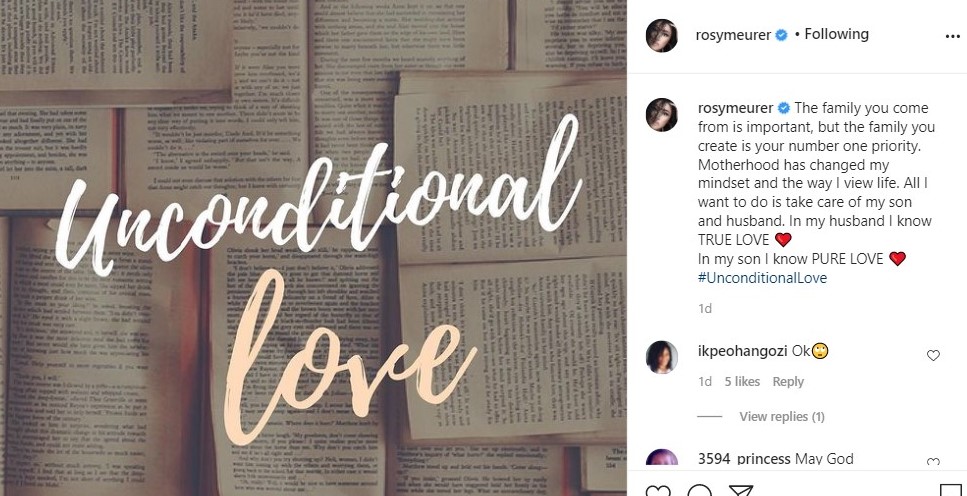Open rosymeurer profile picture in header
Image resolution: width=967 pixels, height=496 pixels.
click(662, 36)
